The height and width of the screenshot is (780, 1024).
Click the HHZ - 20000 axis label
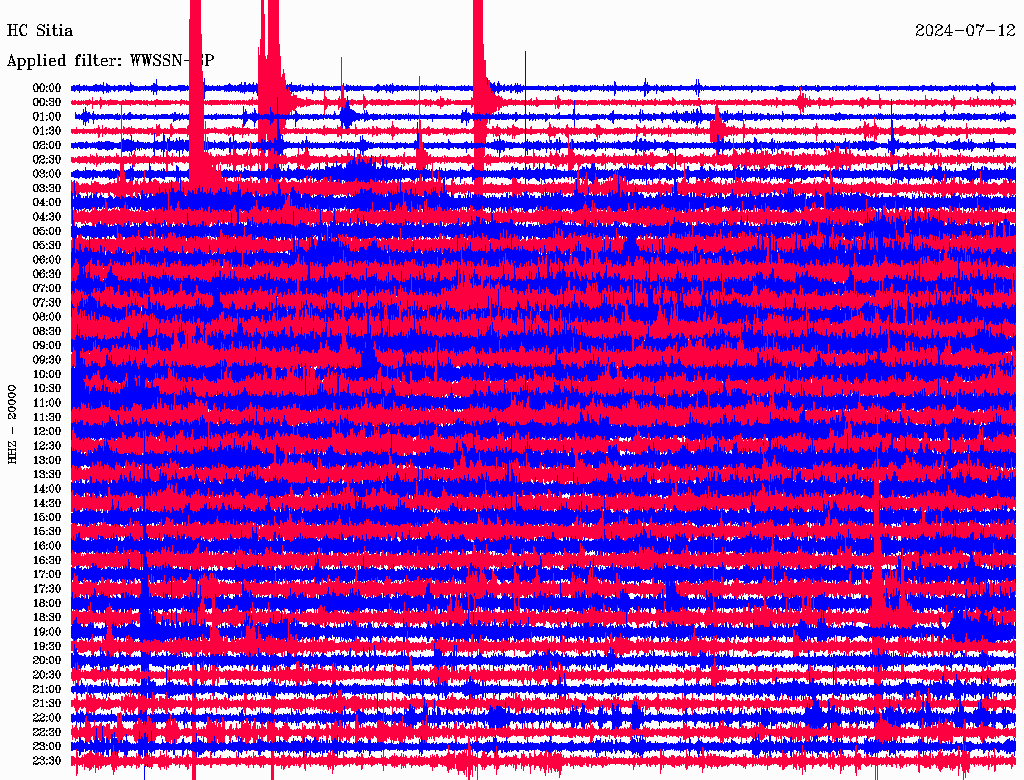point(12,425)
